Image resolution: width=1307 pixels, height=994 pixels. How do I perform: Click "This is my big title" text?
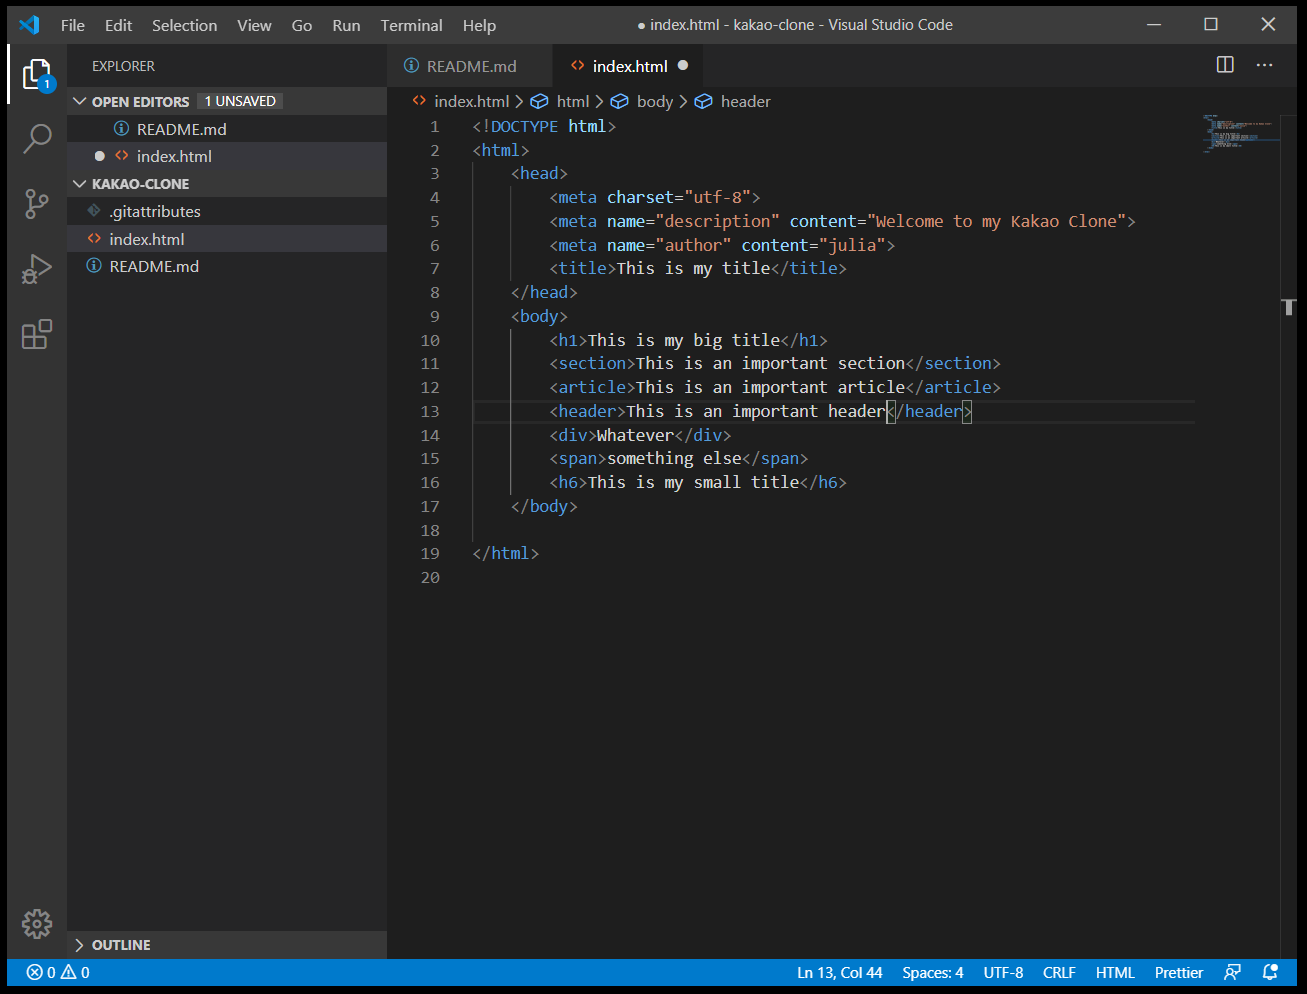pos(684,340)
